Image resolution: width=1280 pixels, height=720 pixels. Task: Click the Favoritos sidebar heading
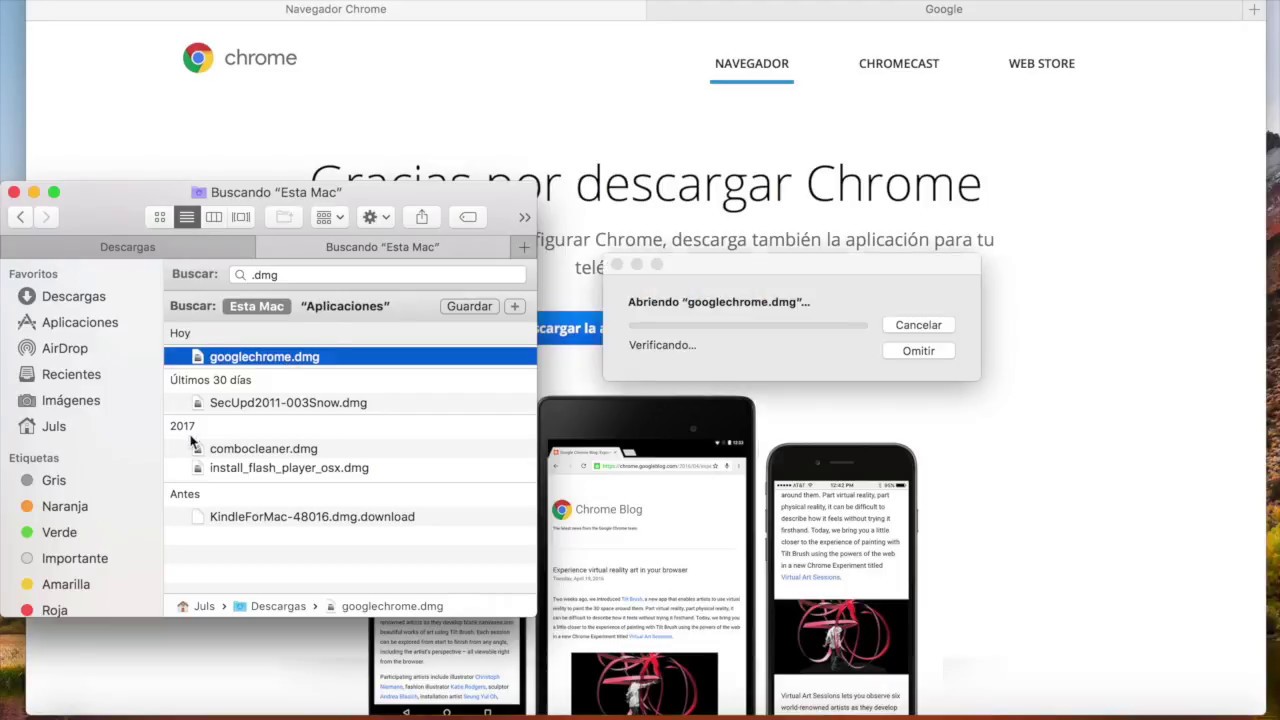33,274
